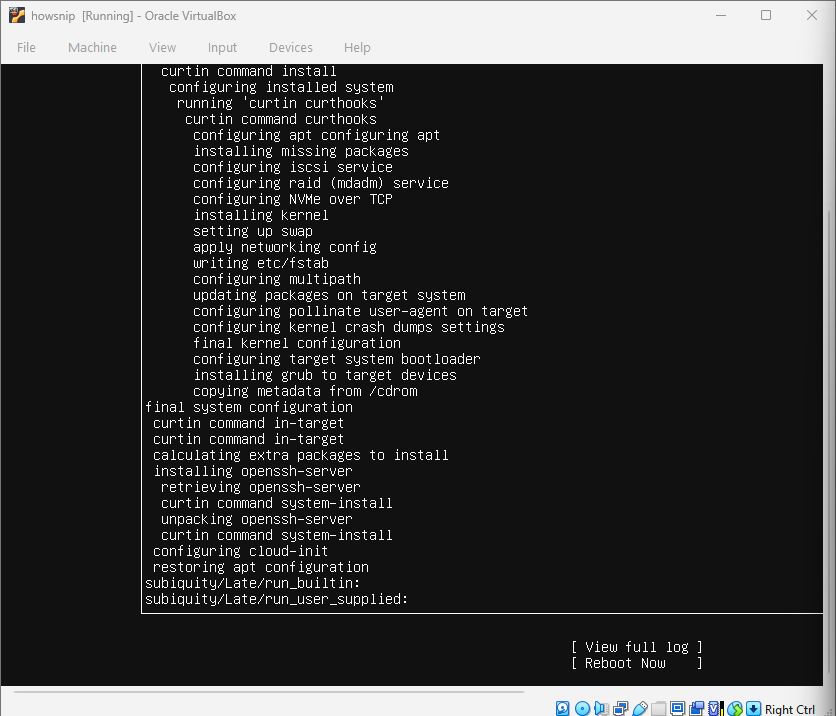Viewport: 836px width, 716px height.
Task: Click the line running 'curtin curthooks'
Action: [x=280, y=103]
